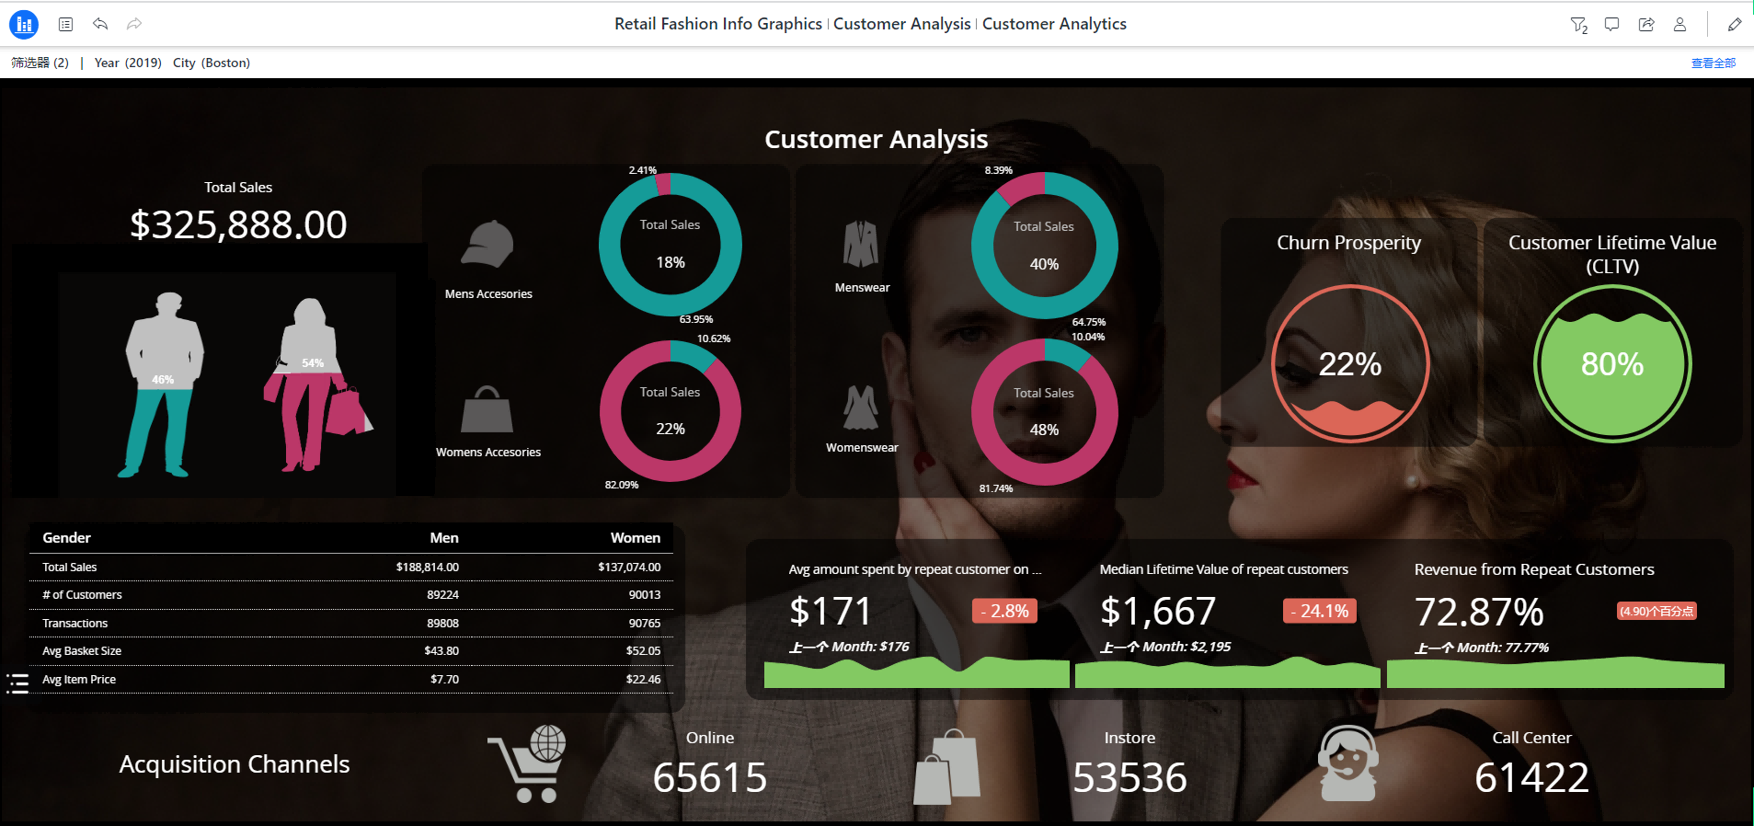
Task: Click the Call Center channel value 61422
Action: [x=1531, y=778]
